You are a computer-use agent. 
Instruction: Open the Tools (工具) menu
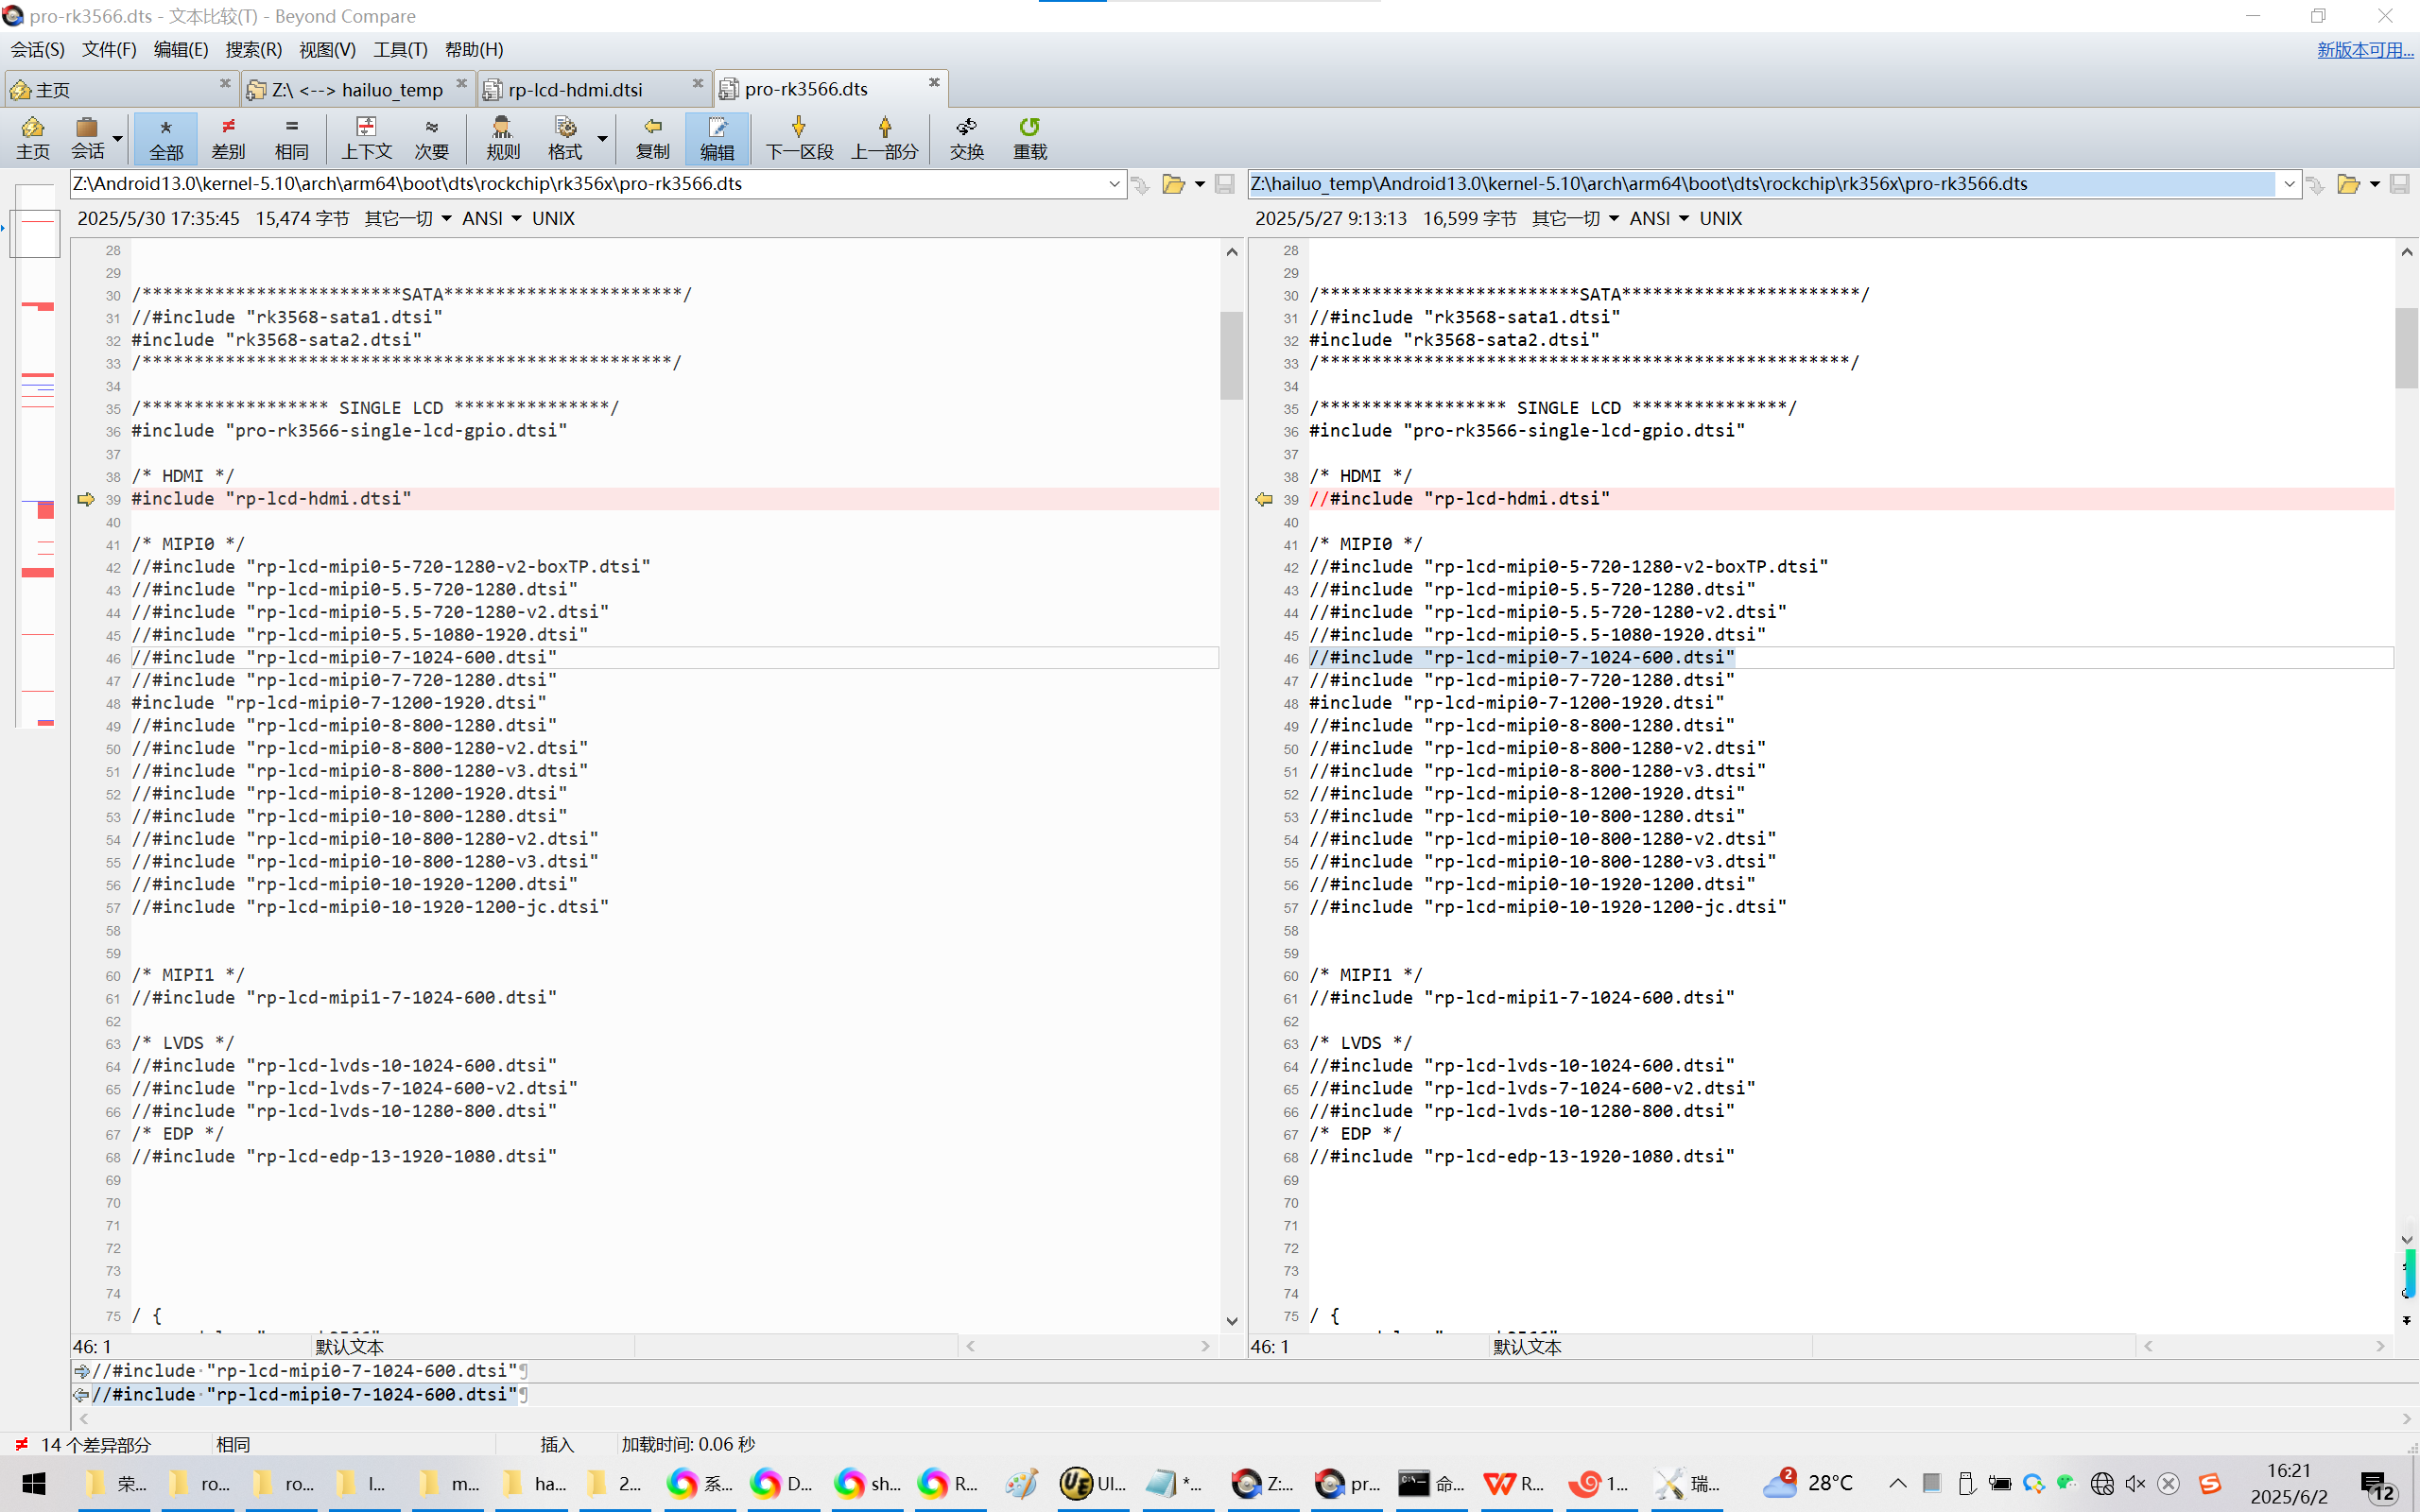point(400,49)
